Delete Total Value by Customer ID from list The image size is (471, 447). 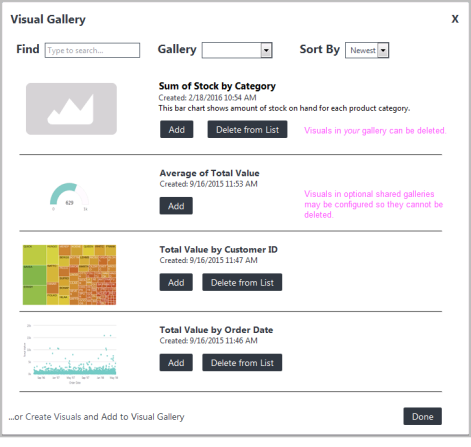click(x=242, y=282)
